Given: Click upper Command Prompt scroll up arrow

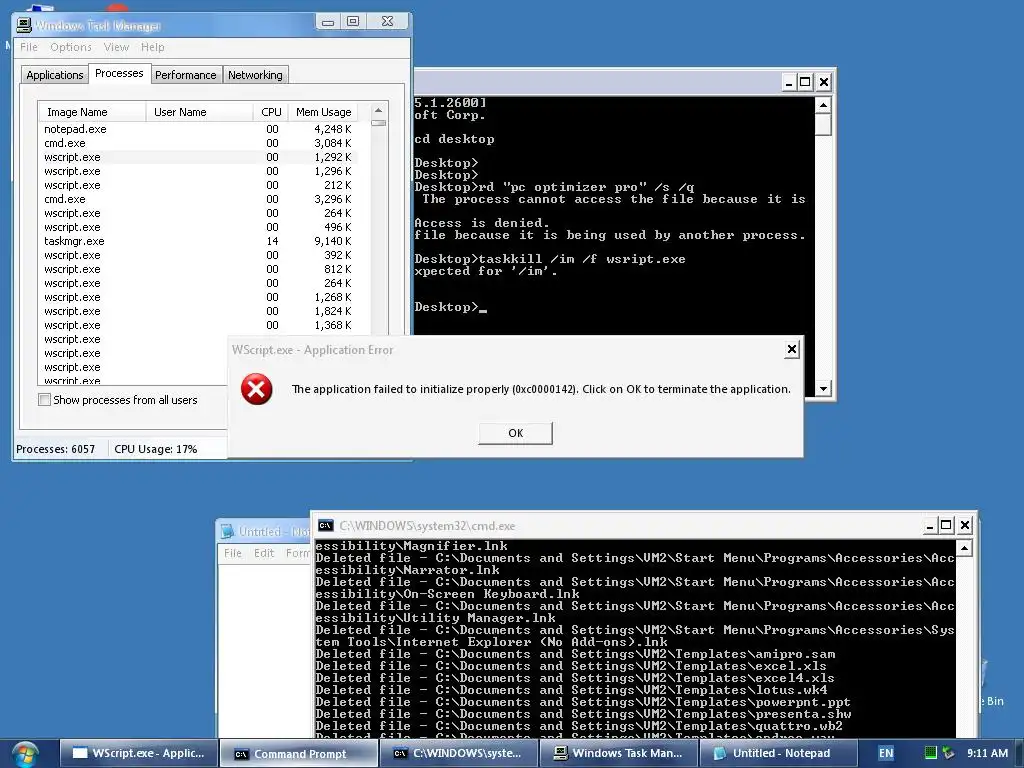Looking at the screenshot, I should (x=824, y=105).
